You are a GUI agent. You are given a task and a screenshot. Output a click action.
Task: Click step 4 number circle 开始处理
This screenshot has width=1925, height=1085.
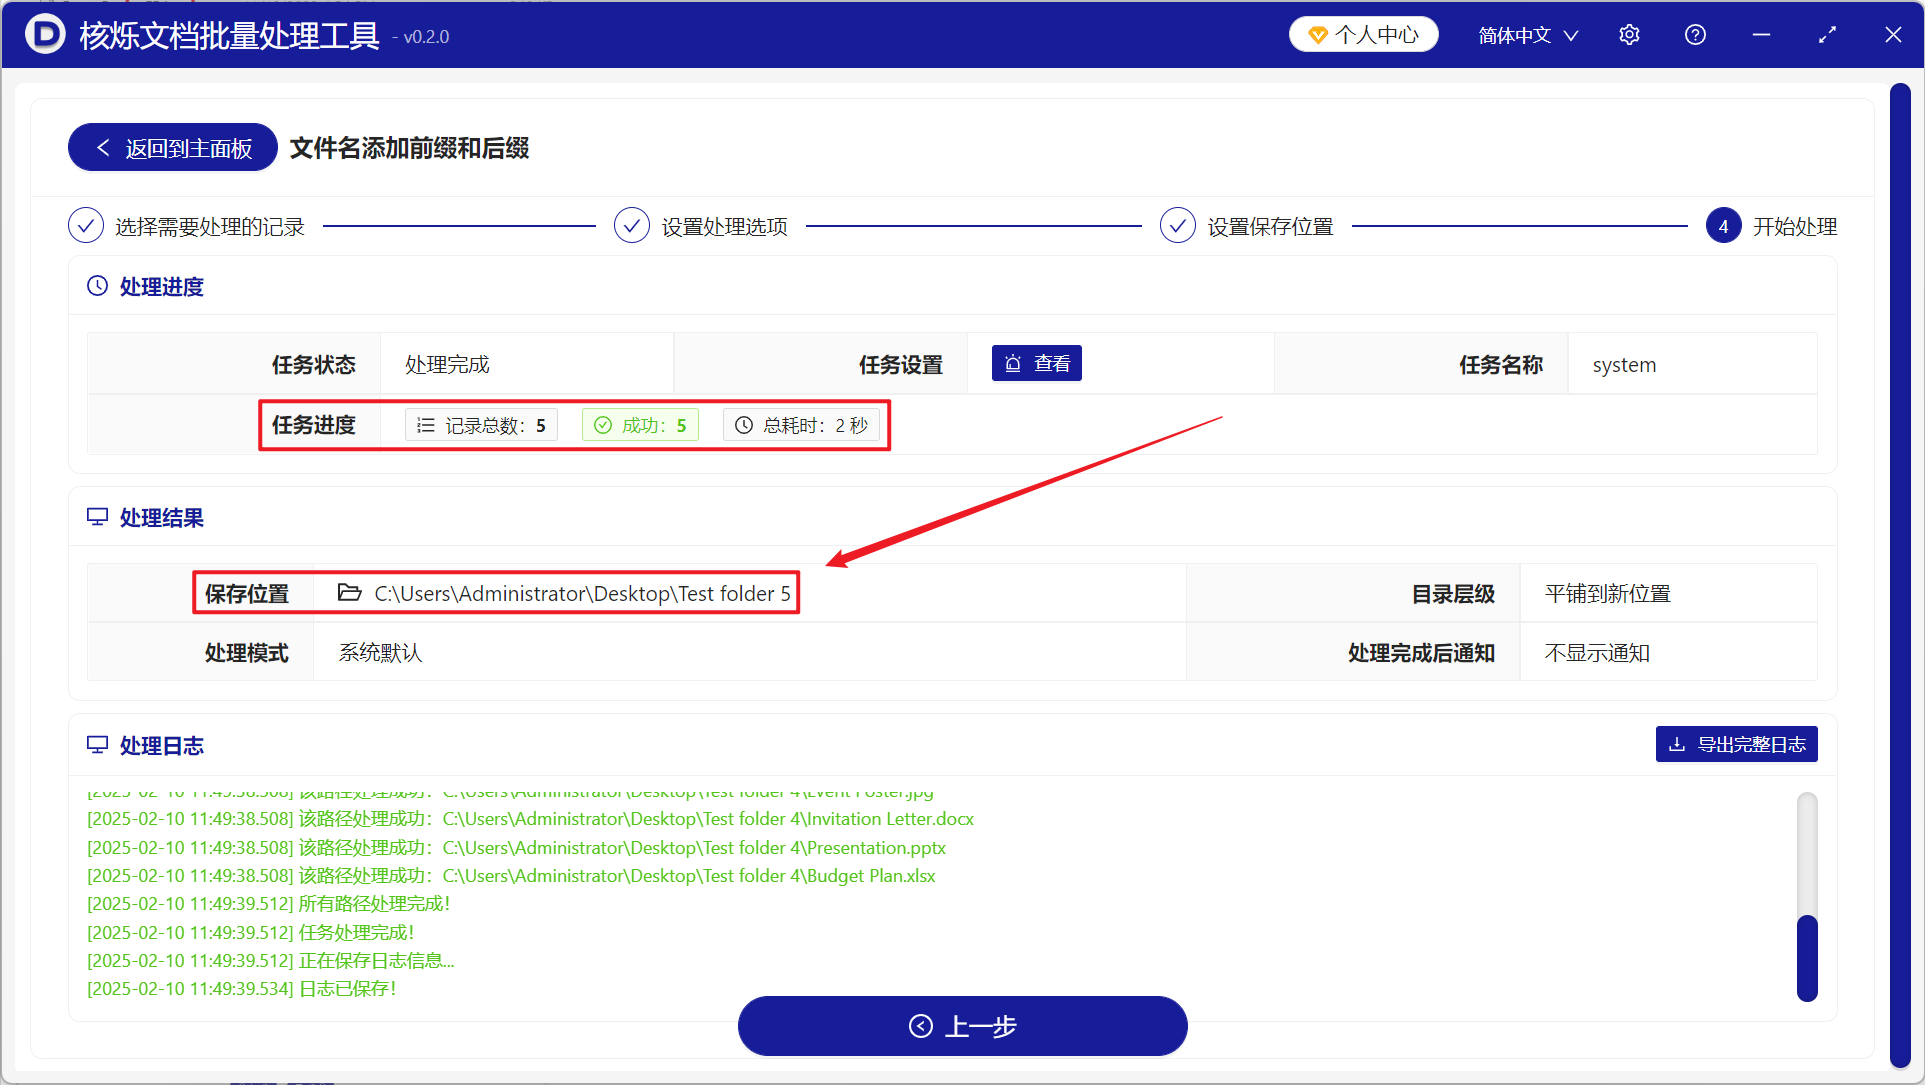(1723, 226)
